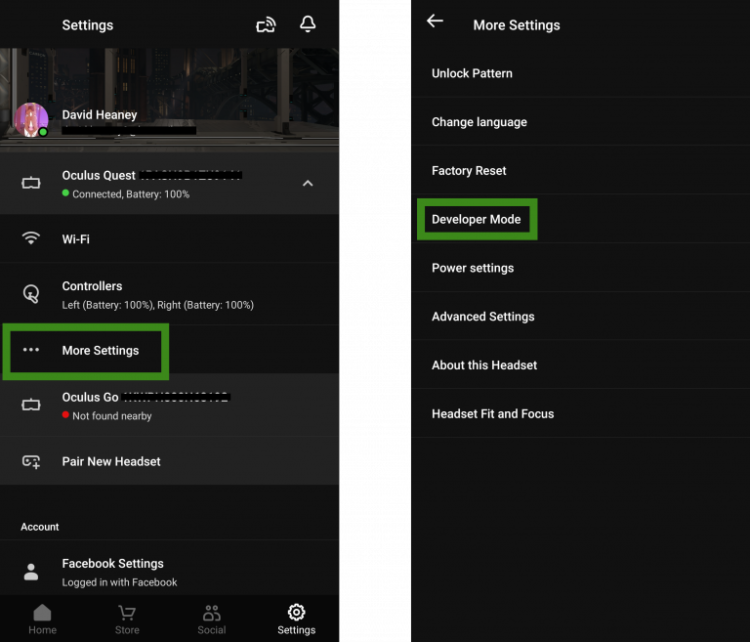
Task: Tap the Oculus Quest headset icon
Action: click(x=31, y=183)
